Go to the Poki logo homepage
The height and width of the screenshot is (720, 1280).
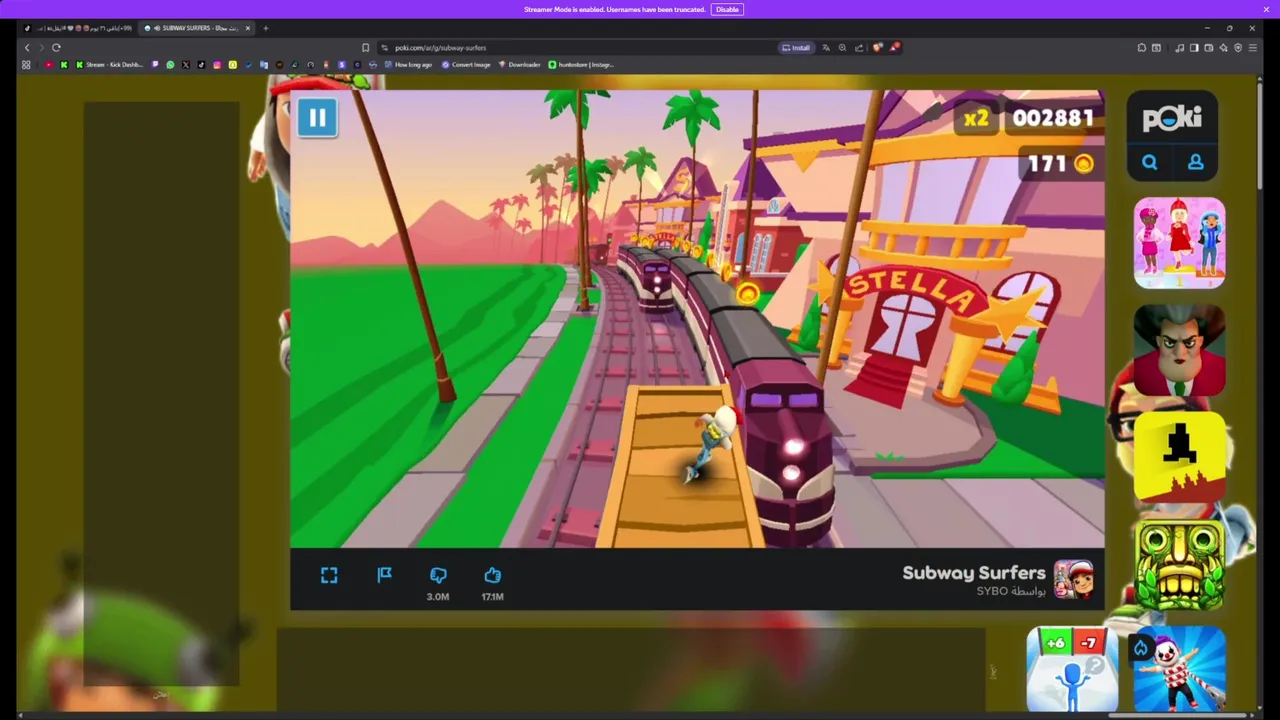pyautogui.click(x=1172, y=119)
